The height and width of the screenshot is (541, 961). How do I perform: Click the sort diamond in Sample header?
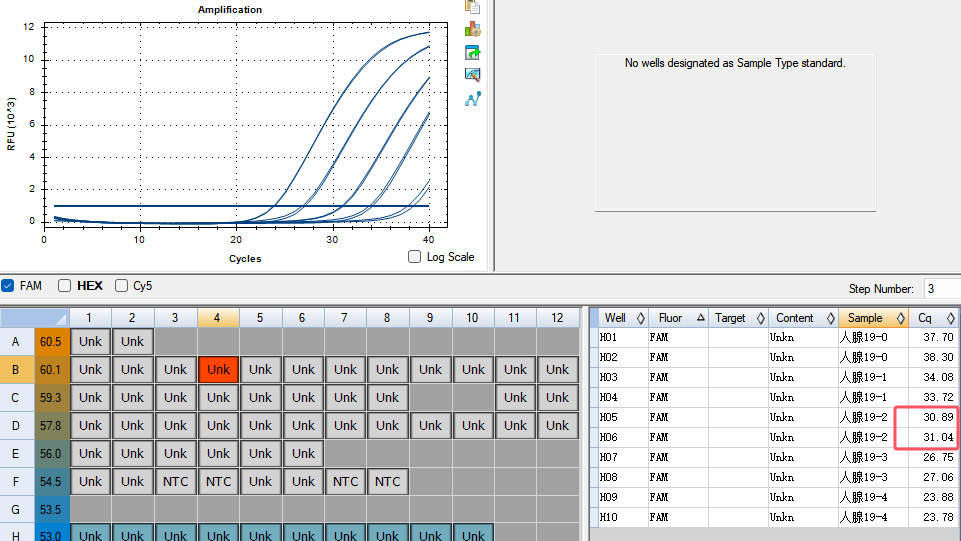coord(900,318)
